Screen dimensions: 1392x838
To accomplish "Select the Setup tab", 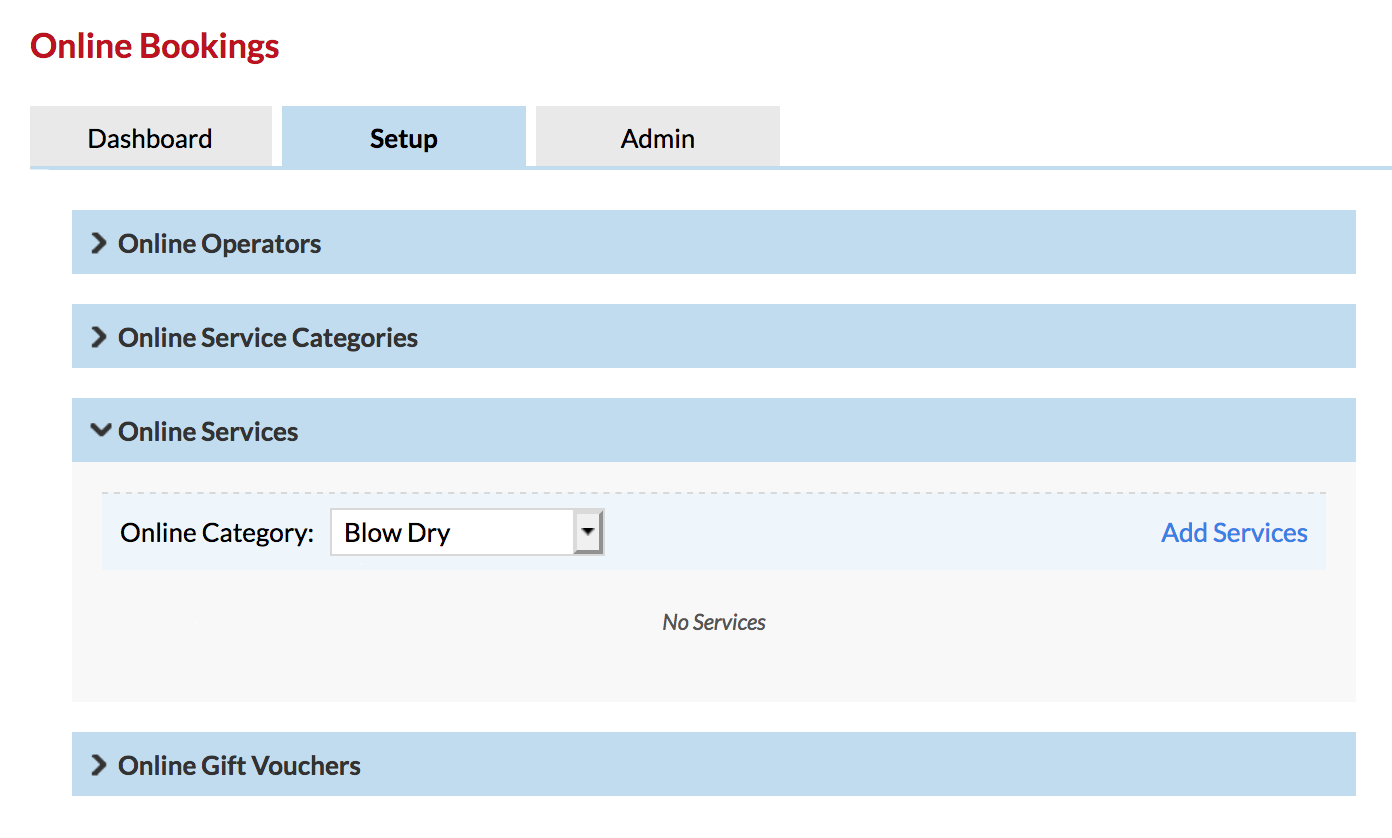I will [x=403, y=137].
